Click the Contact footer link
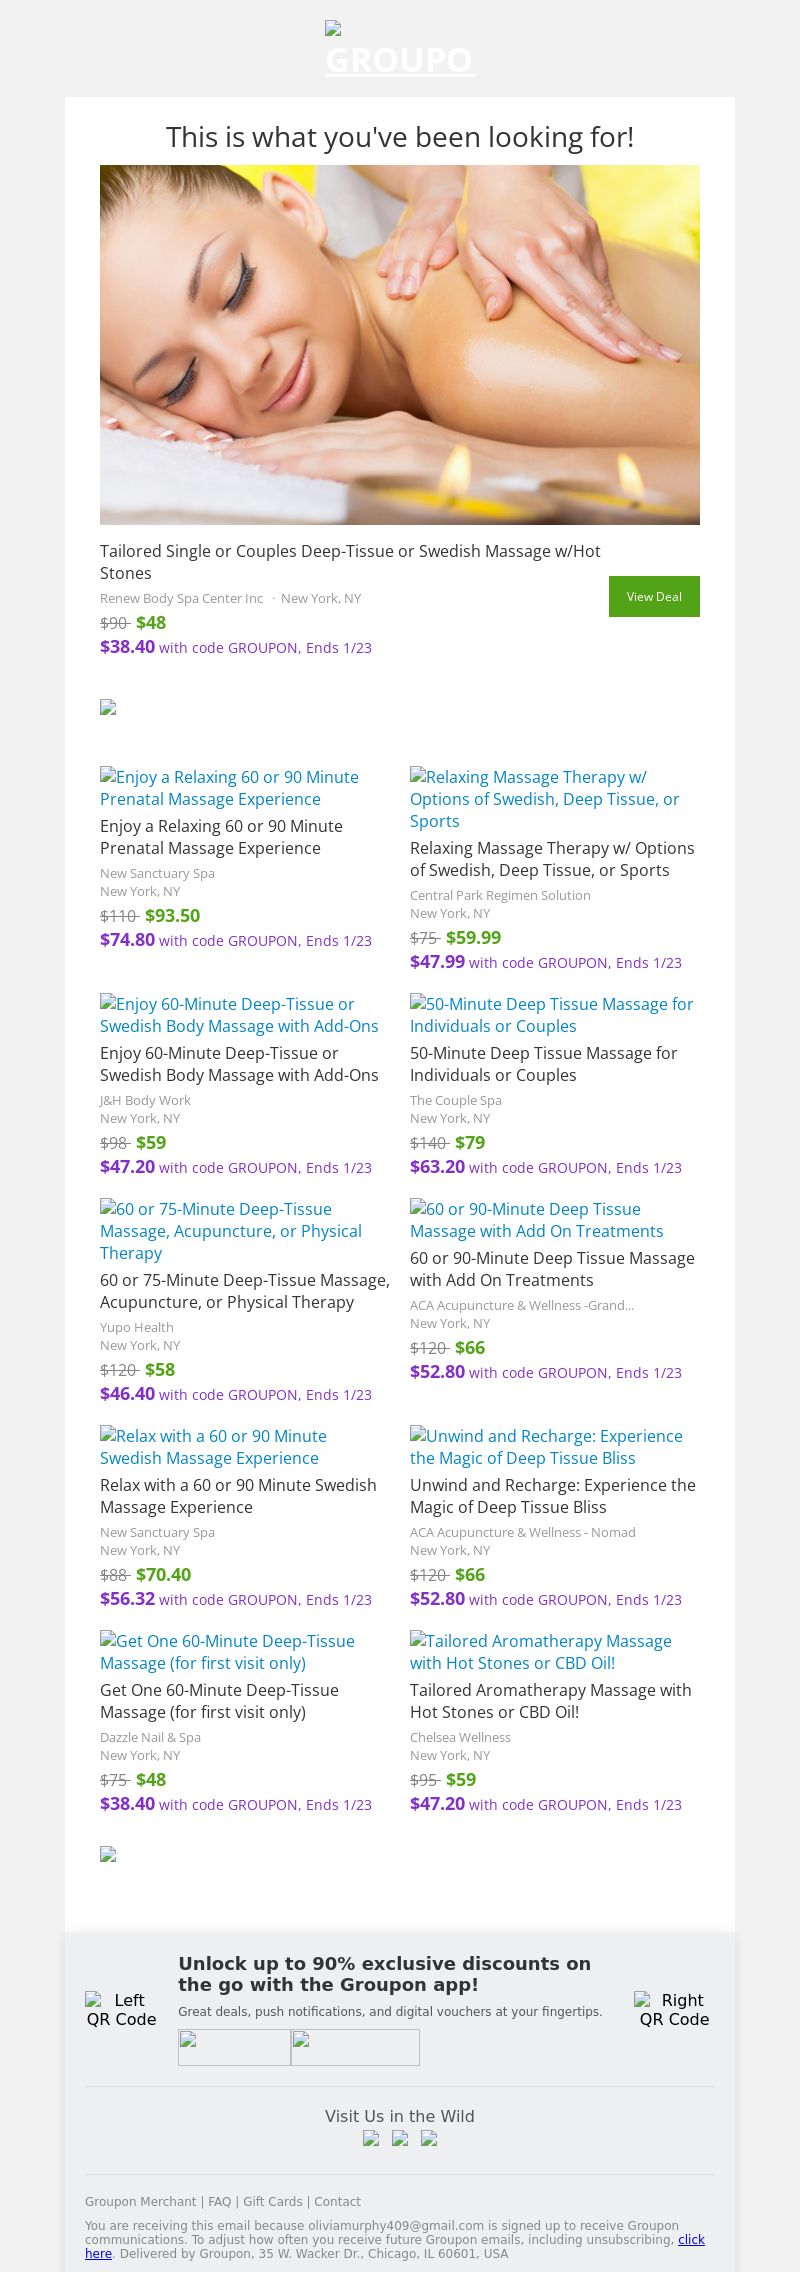This screenshot has width=800, height=2272. click(x=337, y=2201)
